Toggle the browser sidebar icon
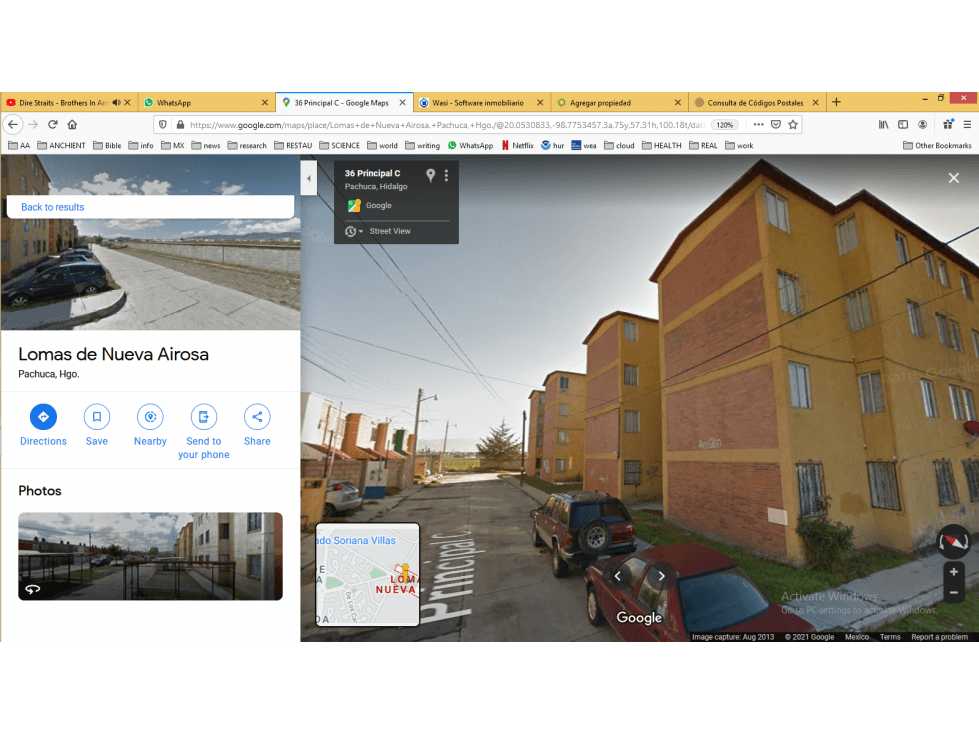979x734 pixels. (x=903, y=124)
